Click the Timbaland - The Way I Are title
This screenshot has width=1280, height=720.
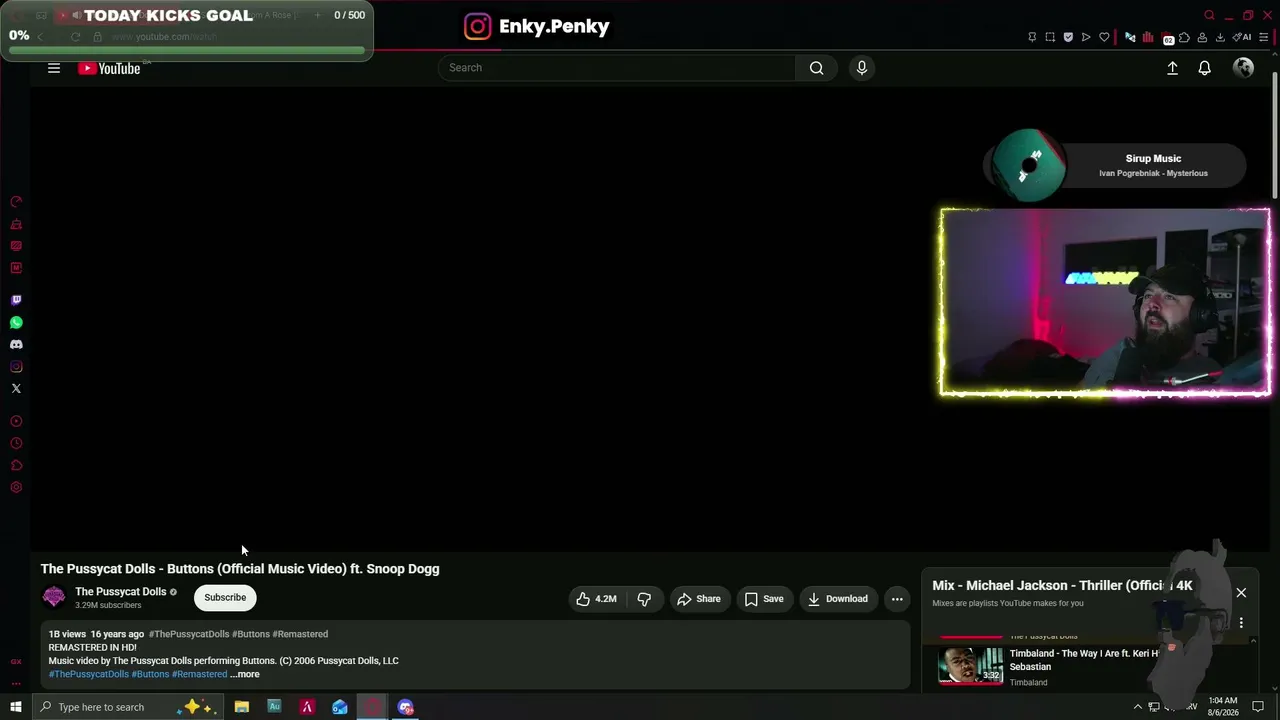click(1084, 660)
